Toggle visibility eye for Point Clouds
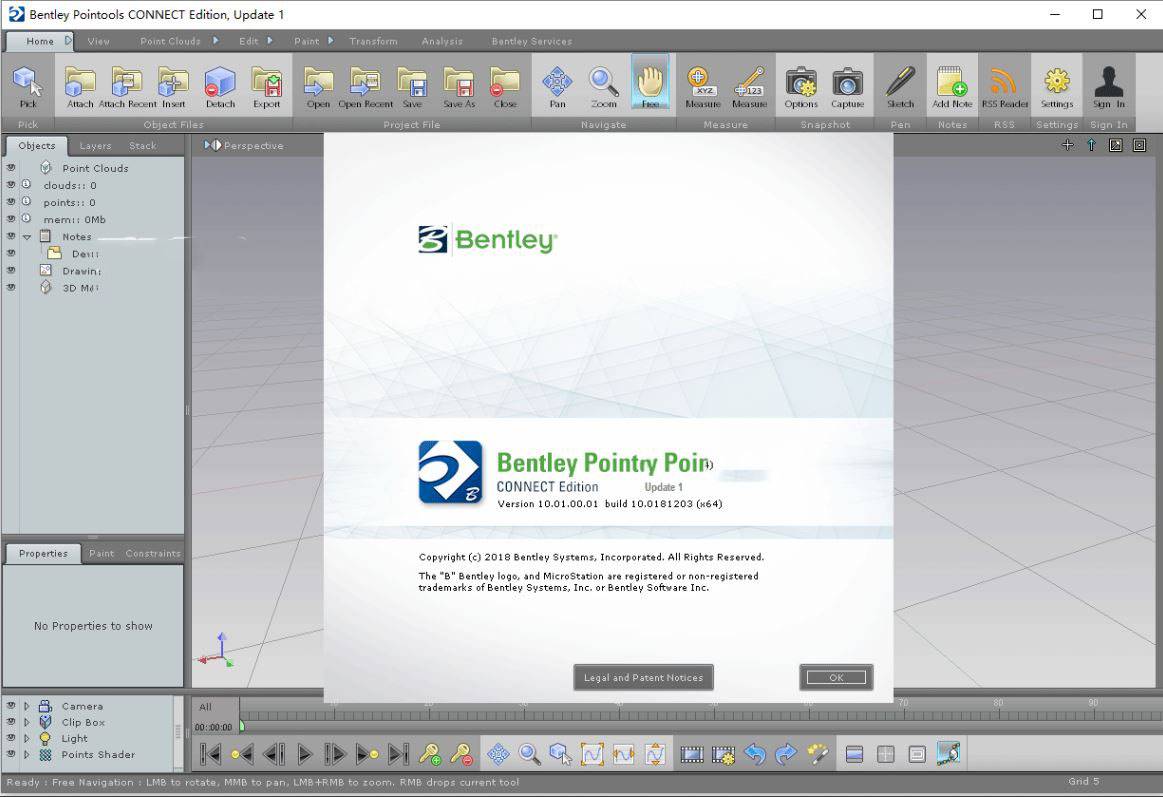This screenshot has height=797, width=1163. coord(11,168)
